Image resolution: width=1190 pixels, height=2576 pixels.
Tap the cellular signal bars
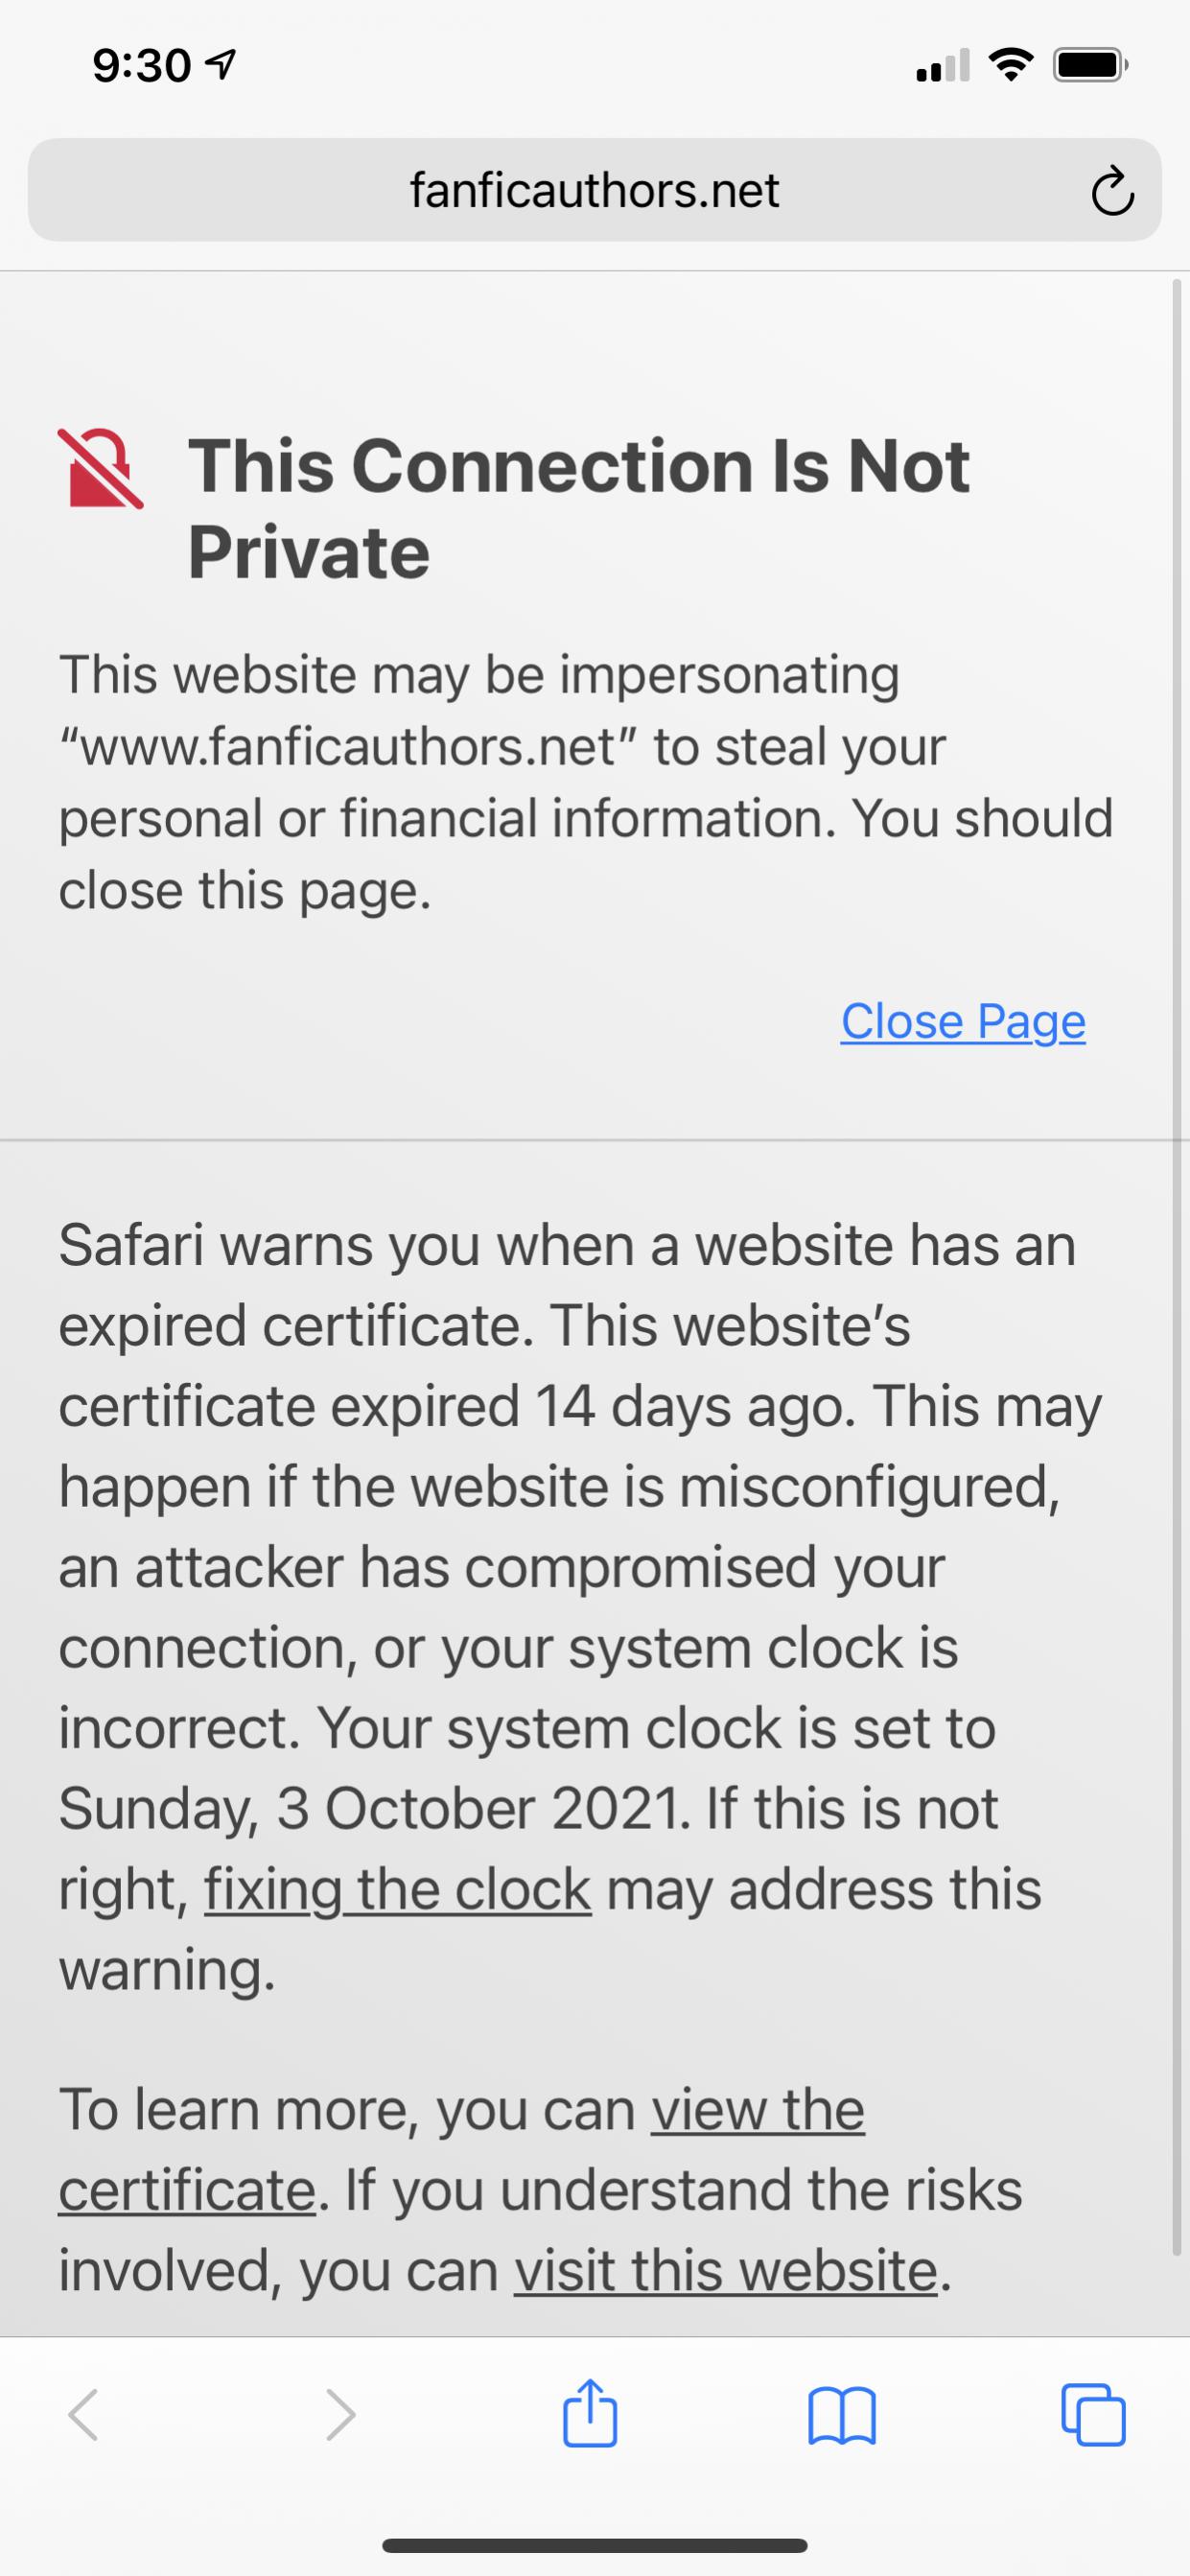(943, 66)
